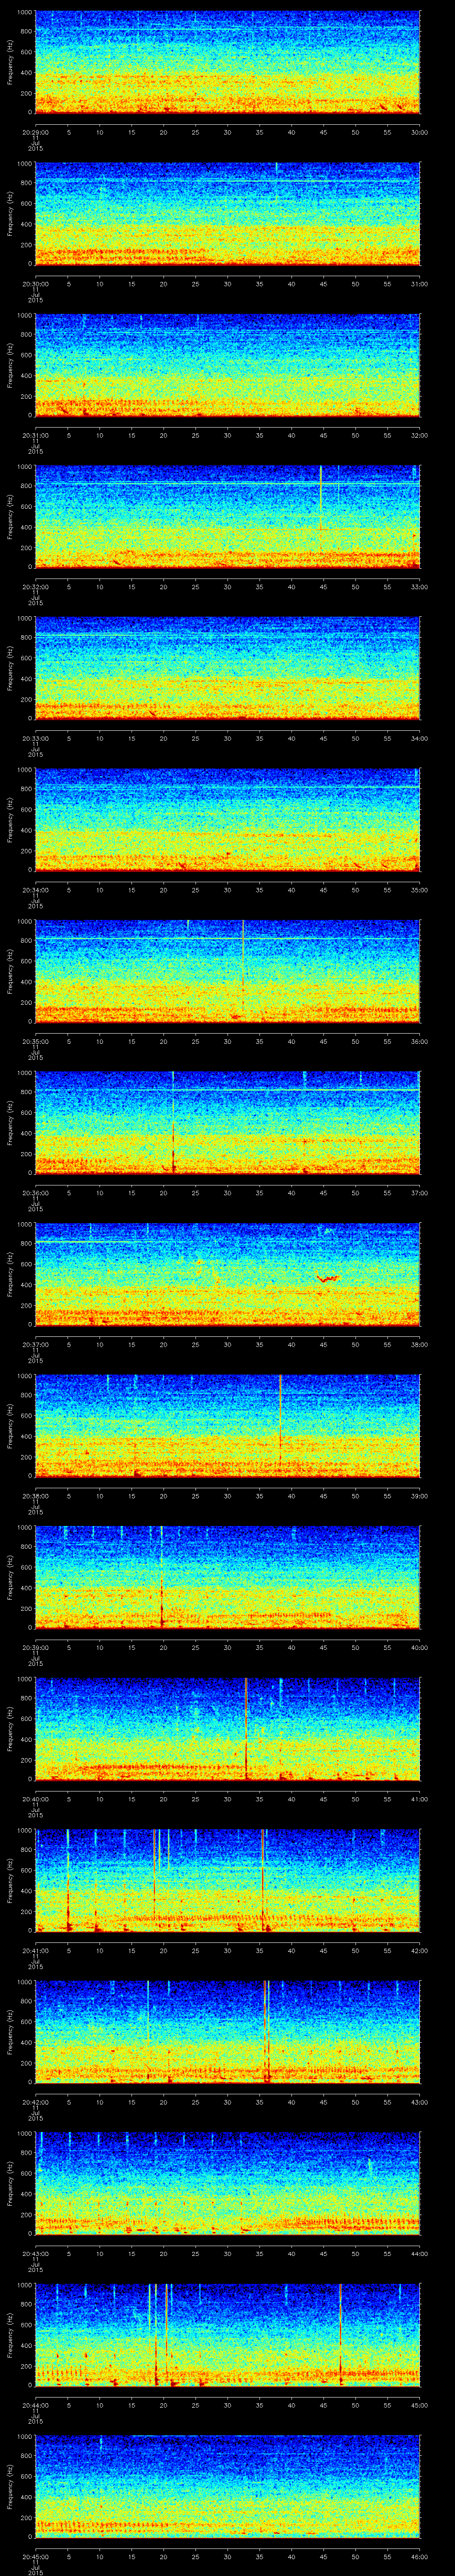Click the 20:37:00 time axis label
Screen dimensions: 455x2576
(x=35, y=1344)
